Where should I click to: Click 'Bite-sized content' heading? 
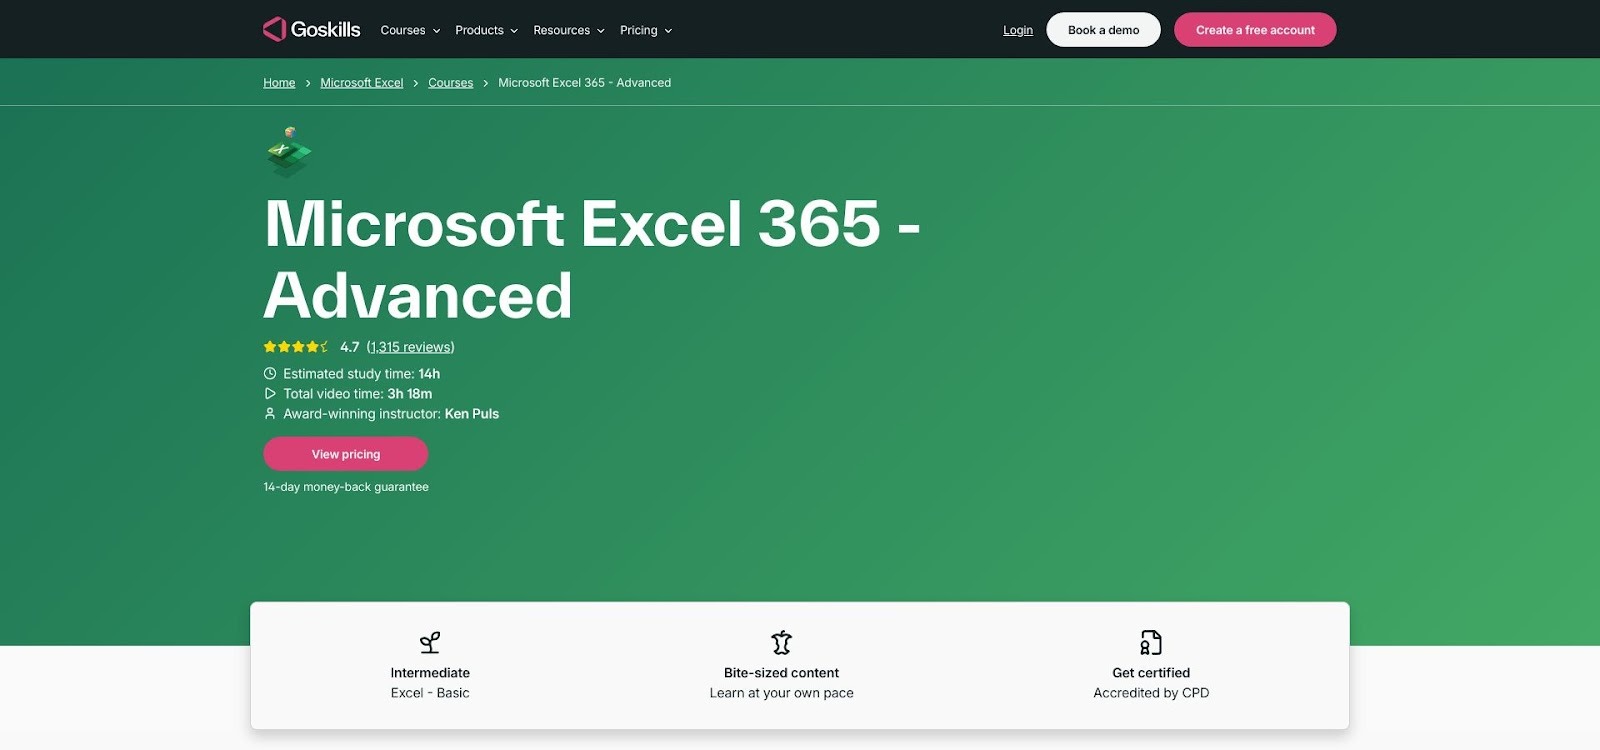click(x=782, y=673)
